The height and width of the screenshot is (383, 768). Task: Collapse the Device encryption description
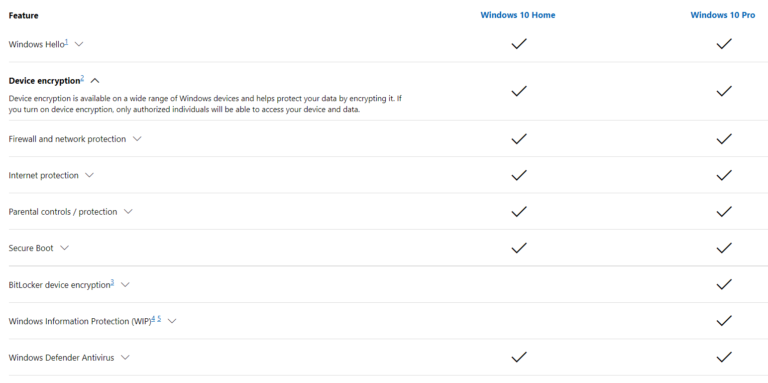[95, 81]
